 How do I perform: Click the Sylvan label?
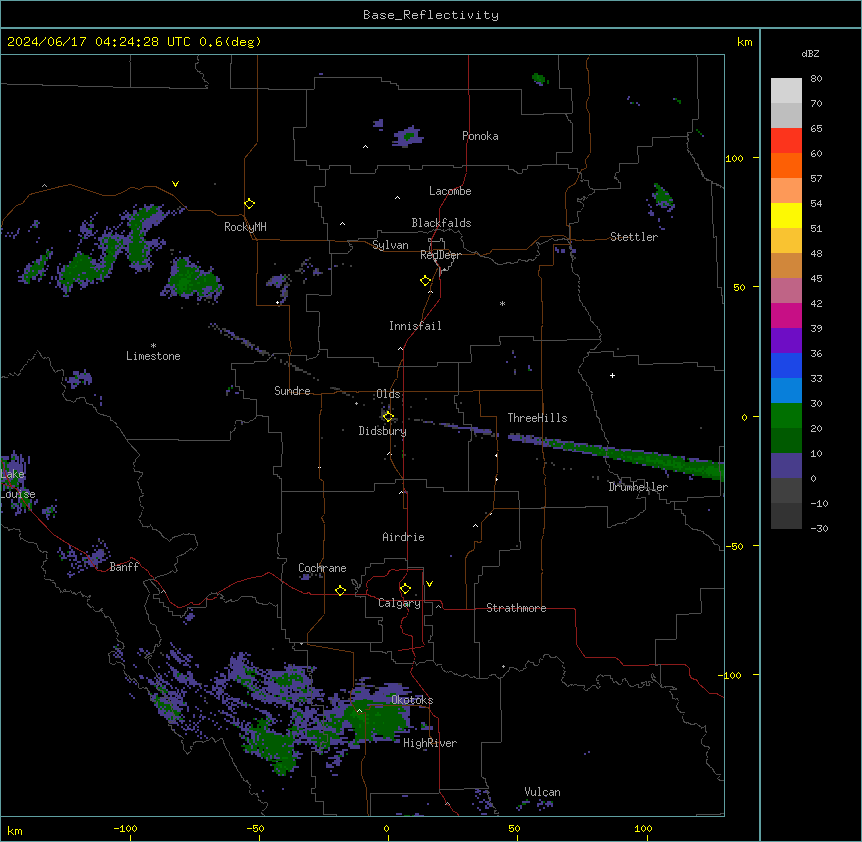pos(390,245)
